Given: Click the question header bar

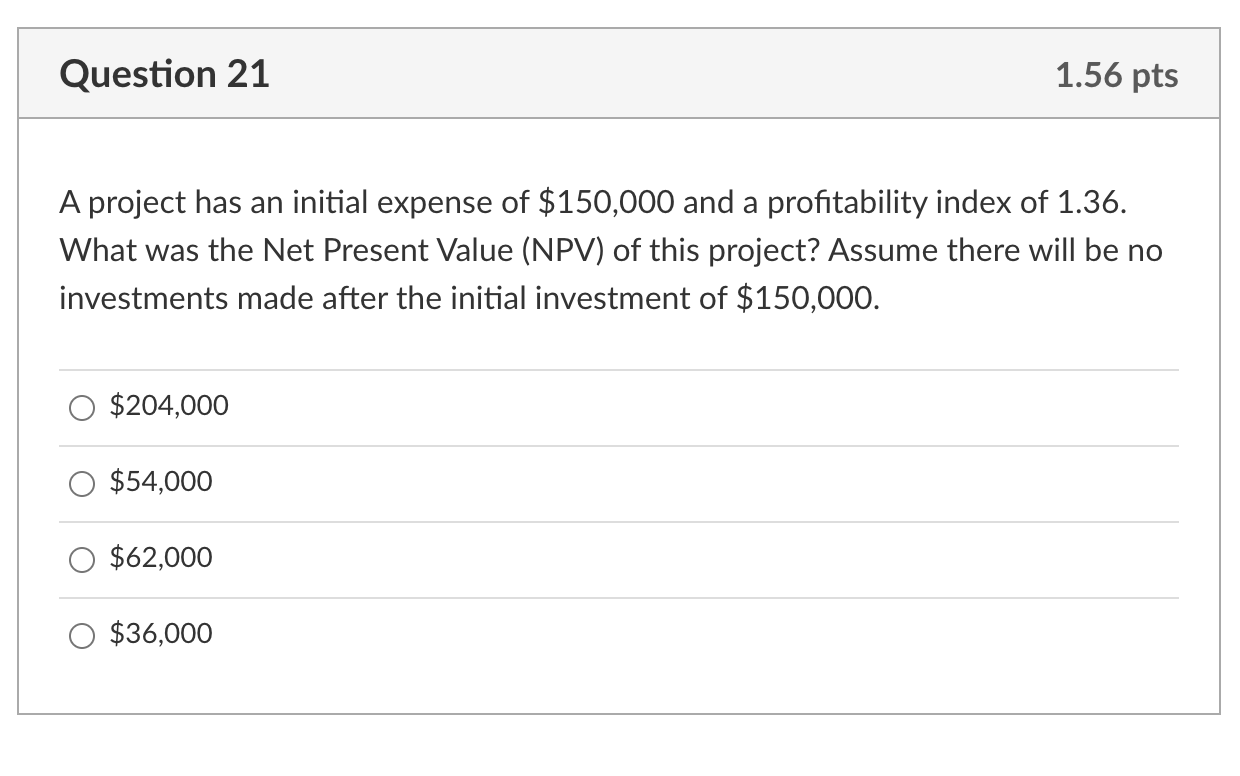Looking at the screenshot, I should pos(620,73).
